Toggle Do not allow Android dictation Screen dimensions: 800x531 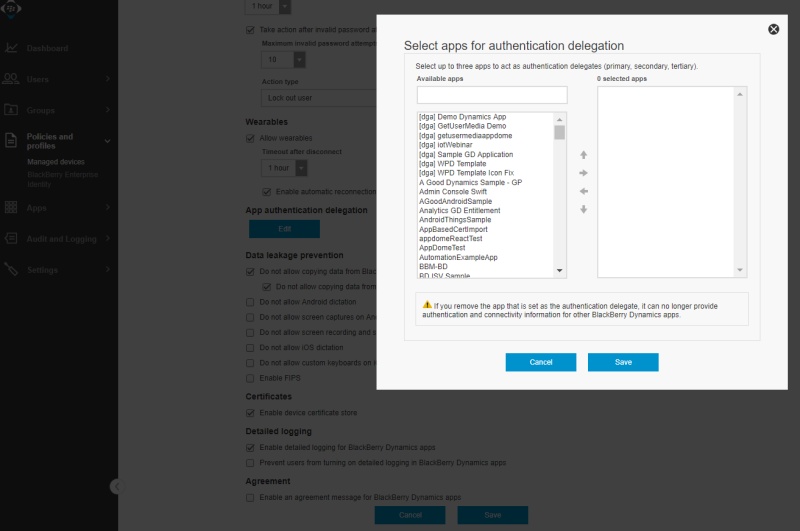(250, 302)
